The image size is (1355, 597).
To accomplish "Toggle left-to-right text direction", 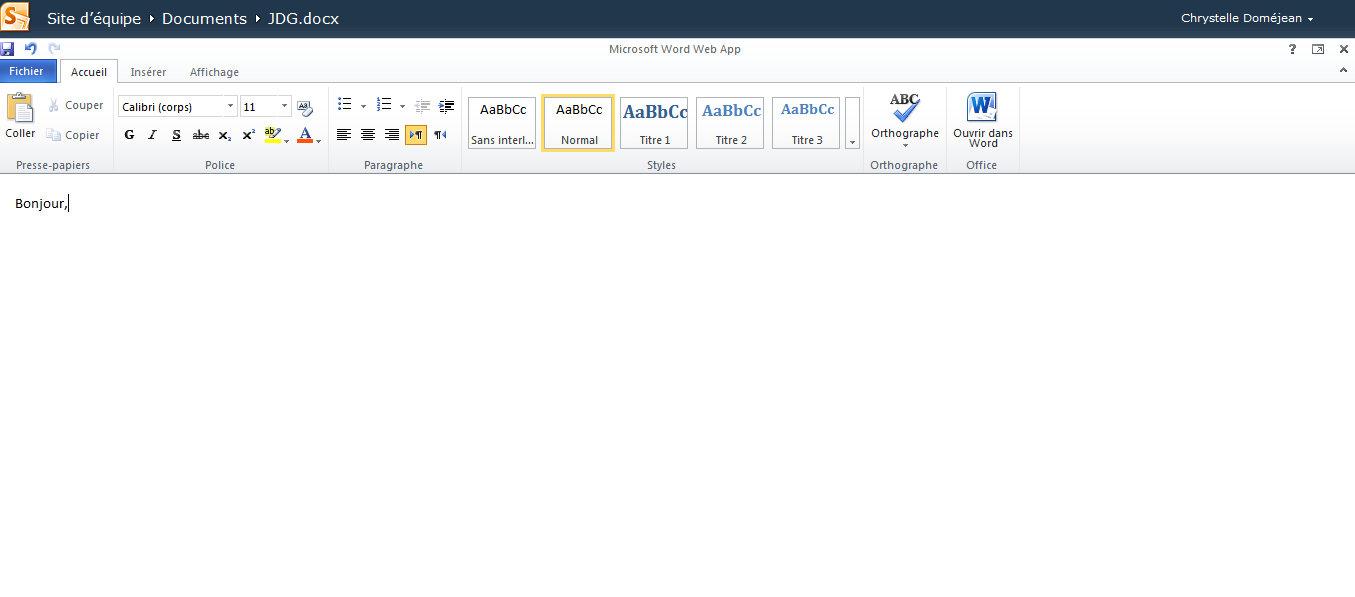I will click(x=416, y=135).
